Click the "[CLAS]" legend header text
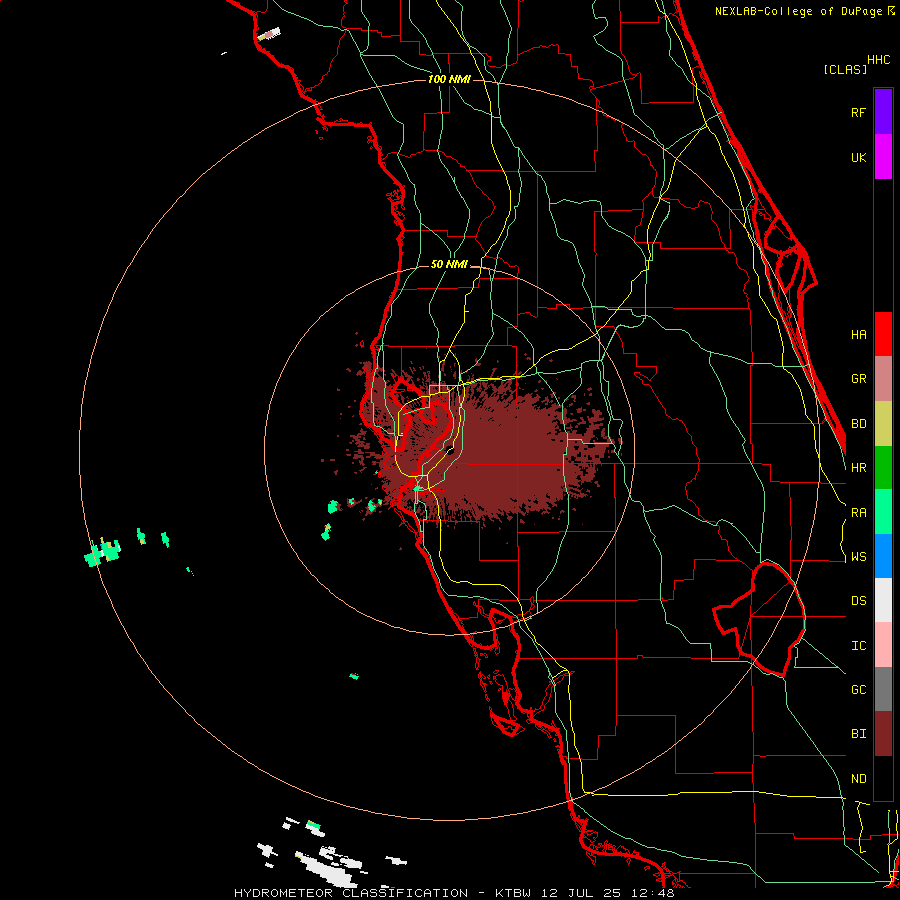This screenshot has width=900, height=900. pos(844,69)
